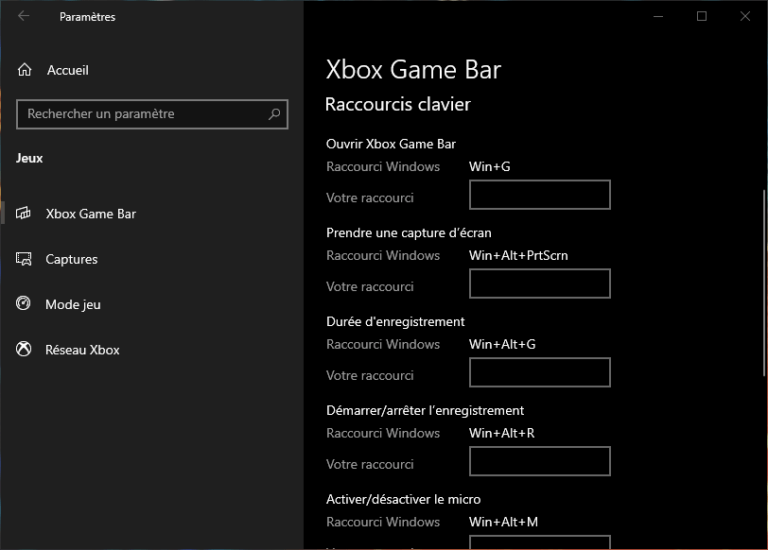768x550 pixels.
Task: Select the Xbox Game Bar sidebar entry
Action: click(x=90, y=214)
